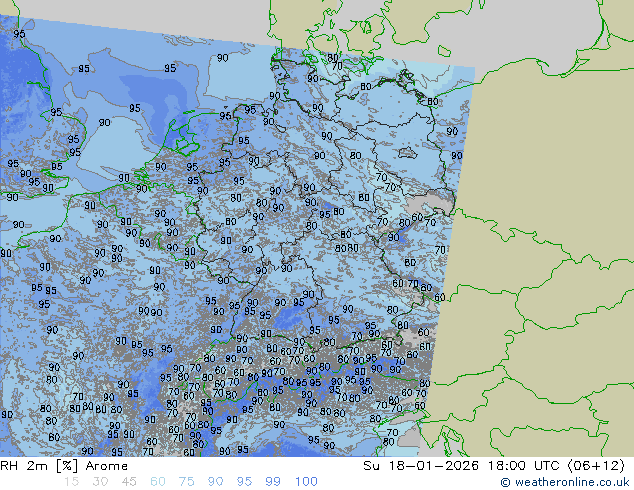Click the legend value 15 in color scale

[71, 482]
